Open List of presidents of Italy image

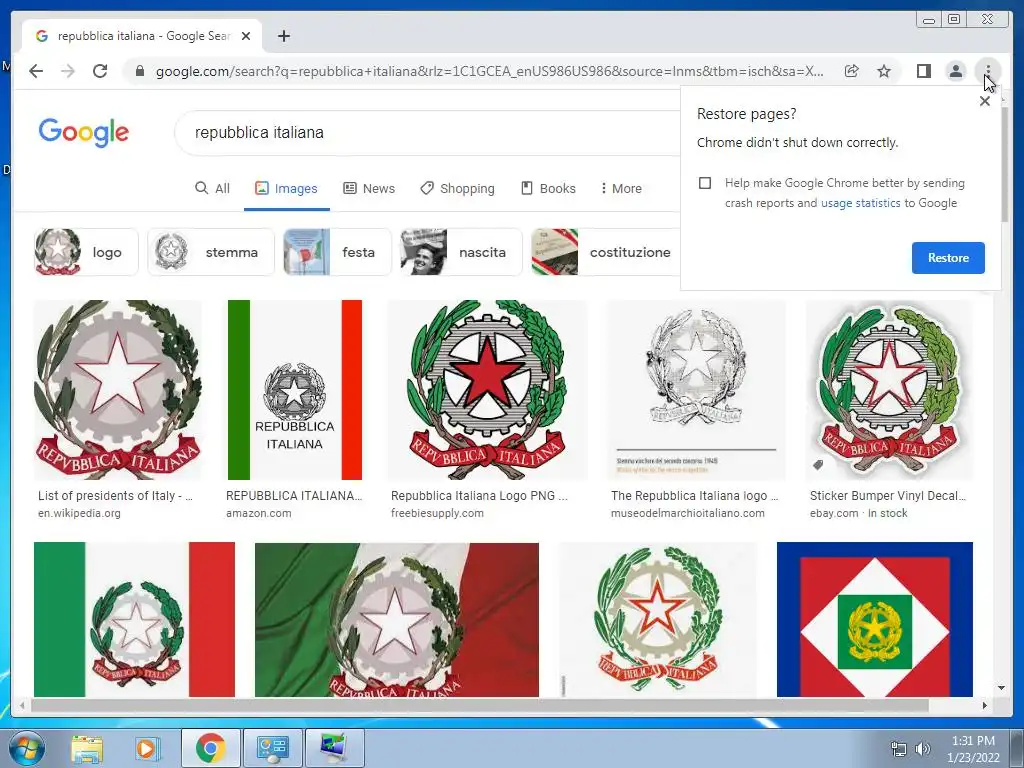point(118,390)
